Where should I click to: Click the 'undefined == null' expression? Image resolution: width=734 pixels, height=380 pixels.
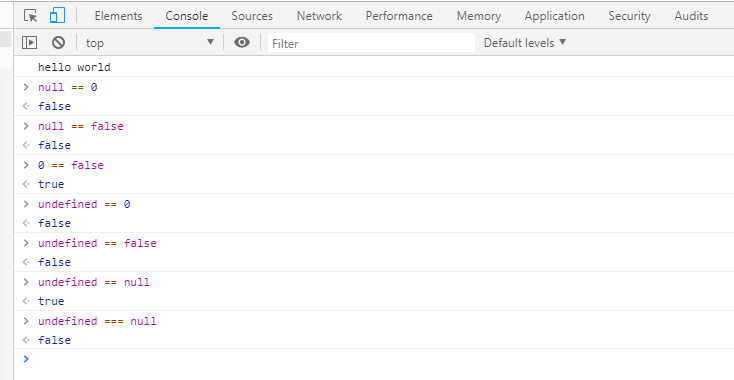(94, 282)
